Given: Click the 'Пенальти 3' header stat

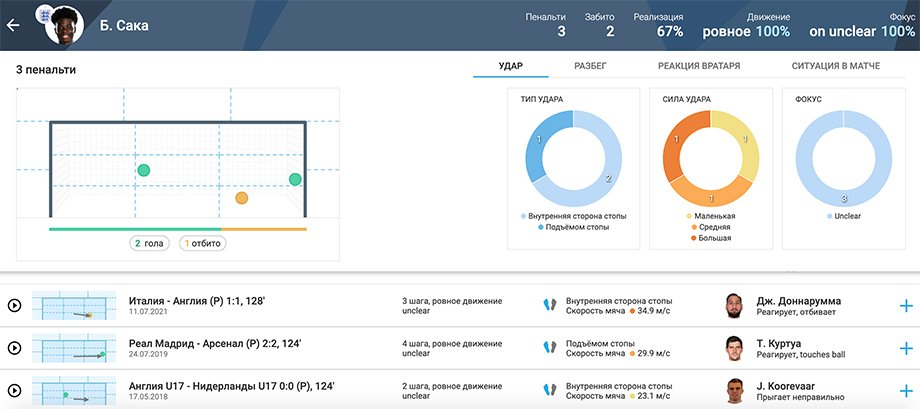Looking at the screenshot, I should click(546, 25).
